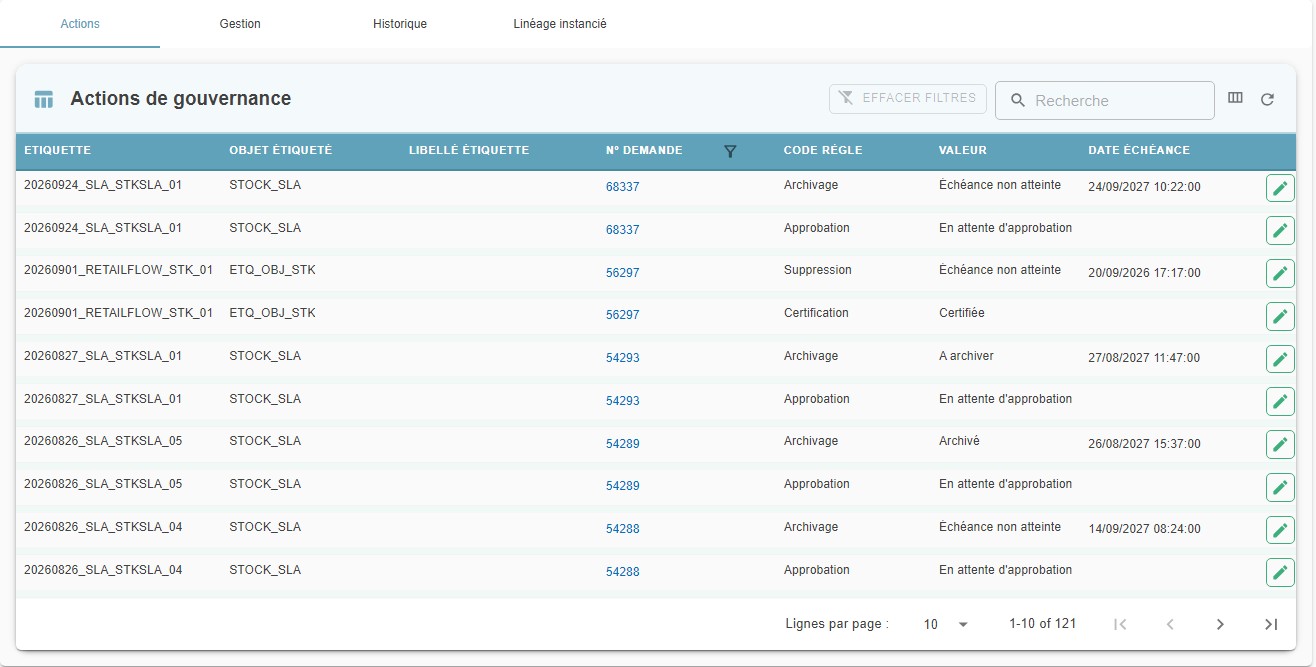Select the date 26/08/2027 15:37:00
The width and height of the screenshot is (1316, 667).
[x=1144, y=443]
